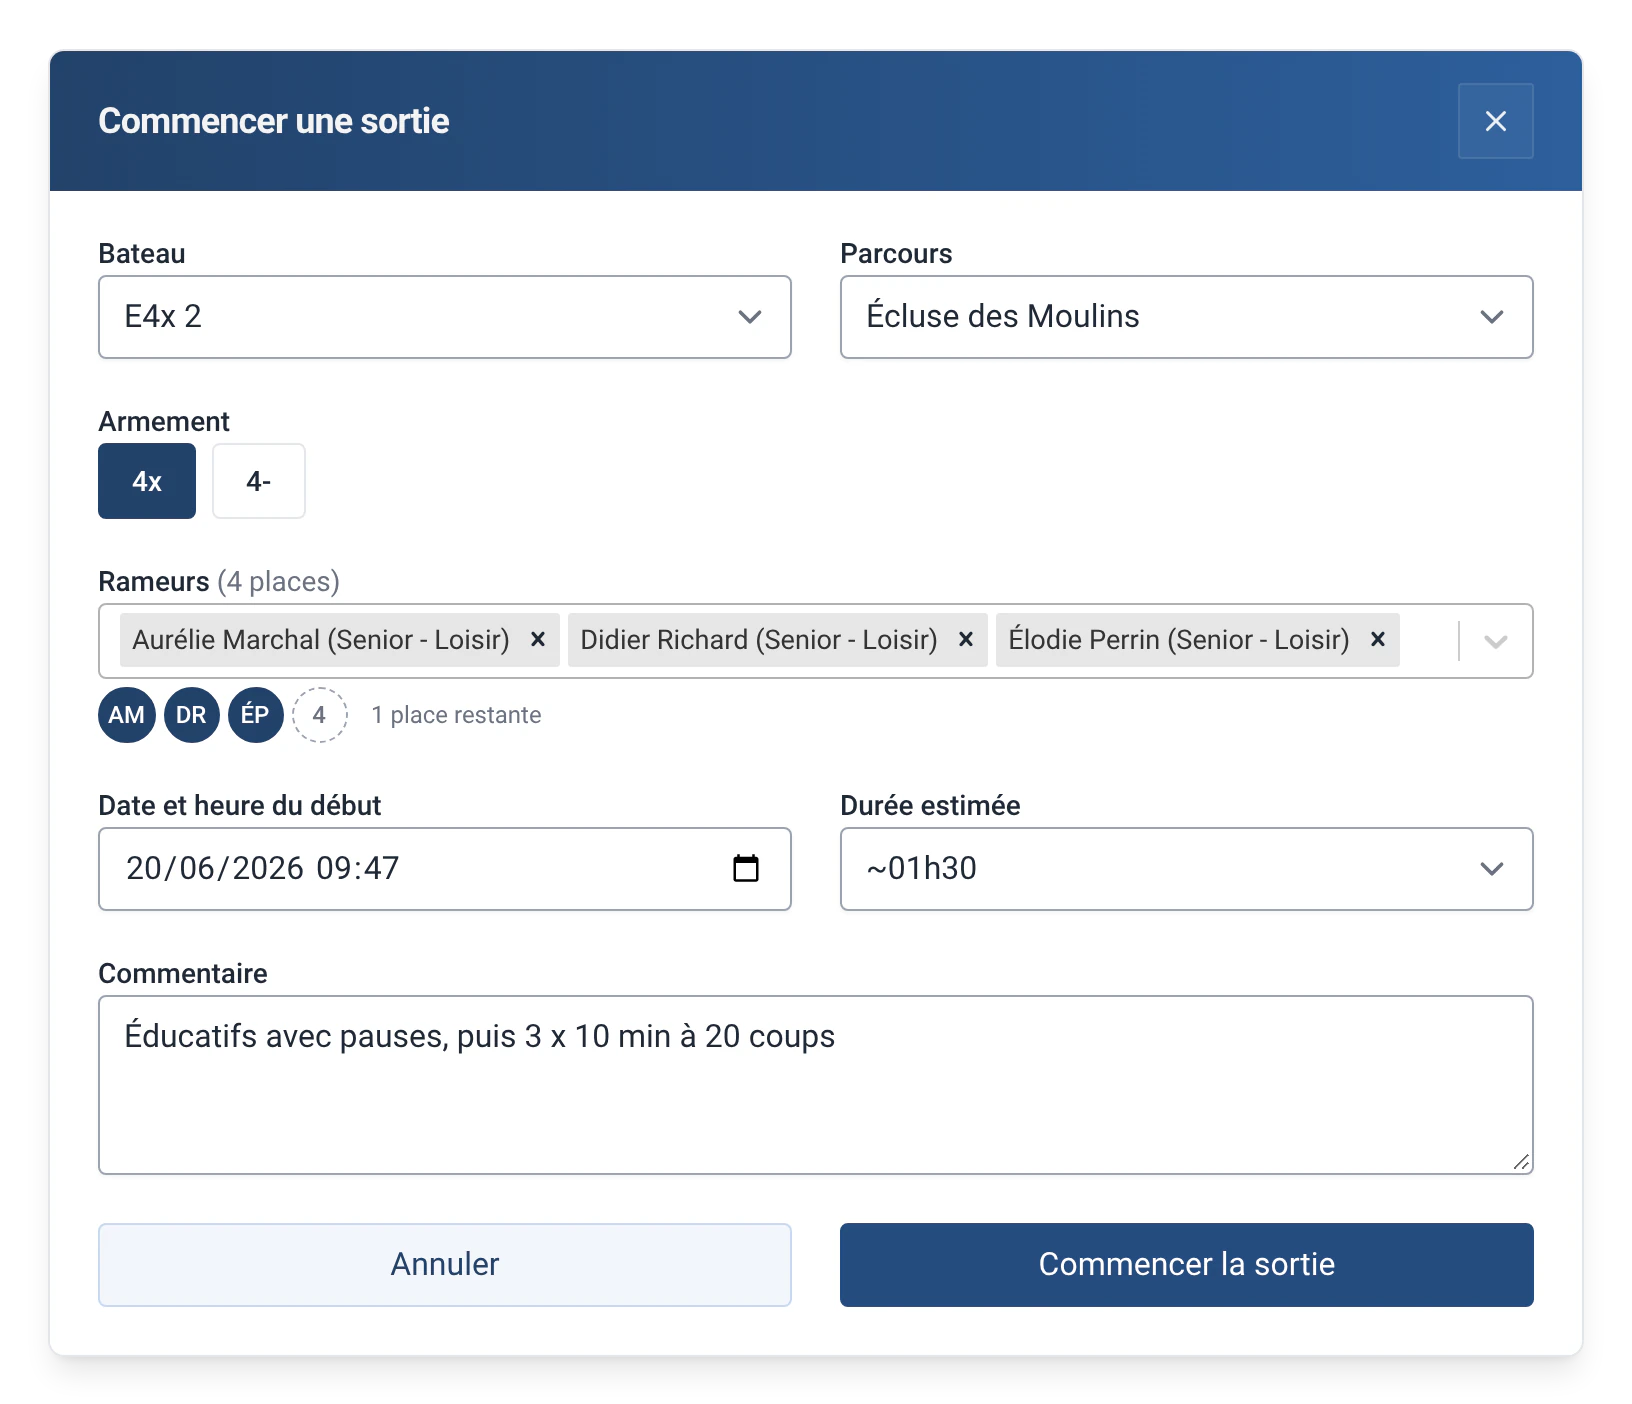Click the '1 place restante' text

[x=456, y=715]
